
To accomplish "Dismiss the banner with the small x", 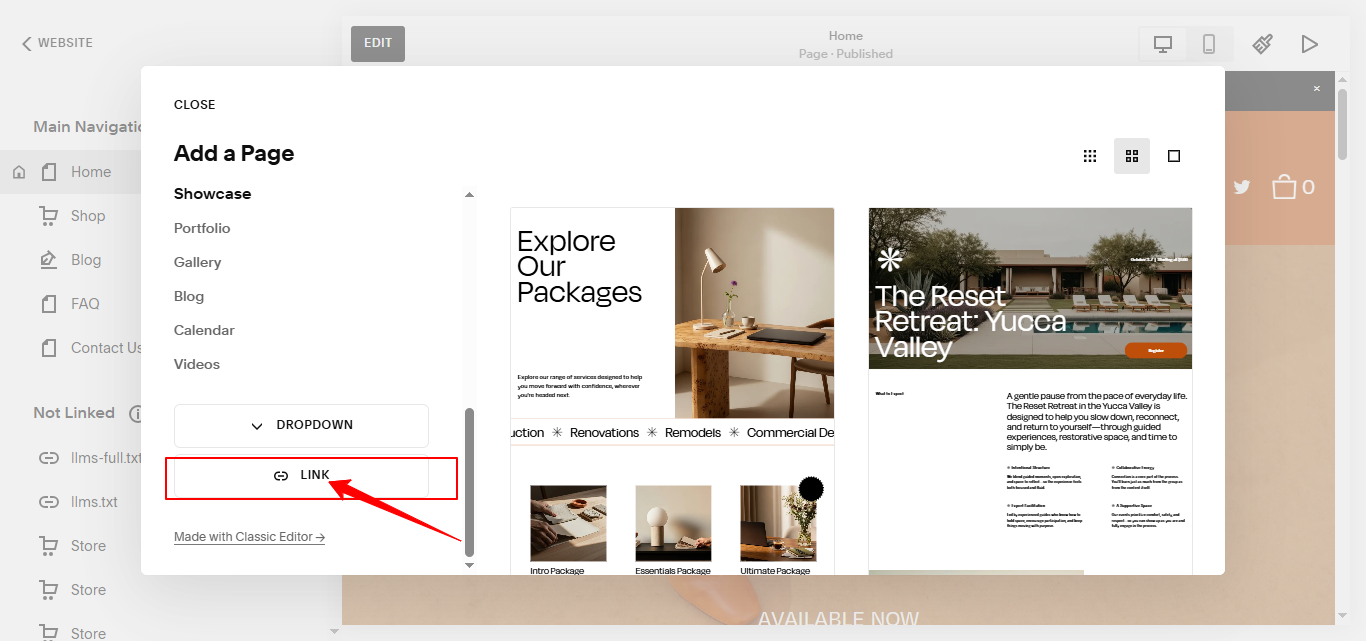I will coord(1317,89).
